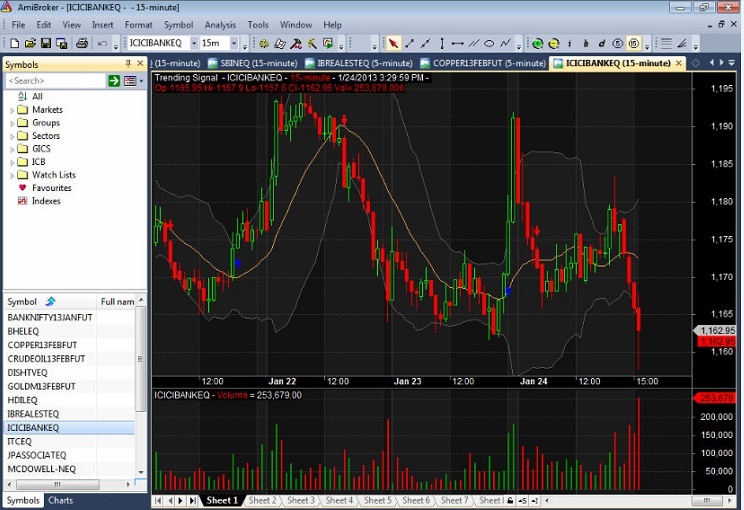744x510 pixels.
Task: Zoom out with yellow minus icon
Action: [554, 44]
